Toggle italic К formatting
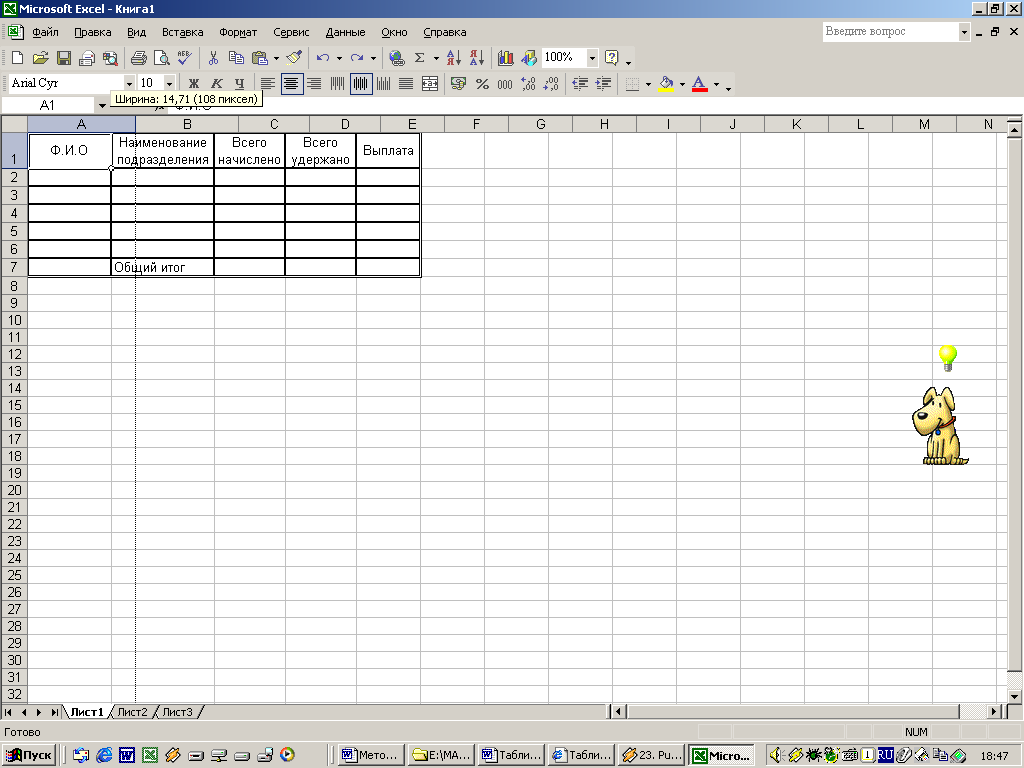This screenshot has width=1024, height=768. coord(217,84)
